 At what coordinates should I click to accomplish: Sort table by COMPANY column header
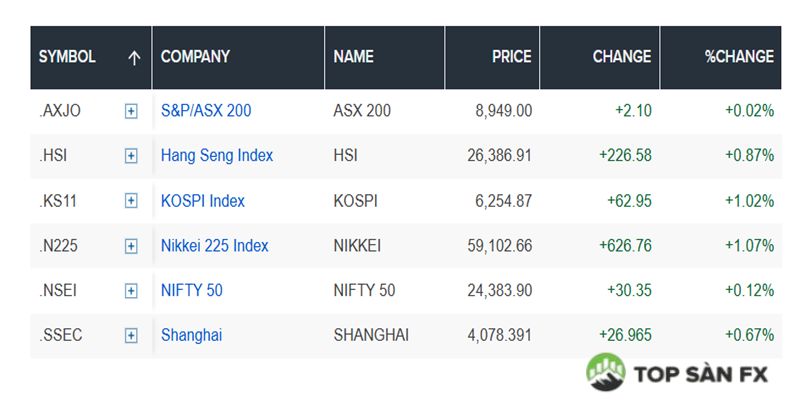click(x=195, y=57)
